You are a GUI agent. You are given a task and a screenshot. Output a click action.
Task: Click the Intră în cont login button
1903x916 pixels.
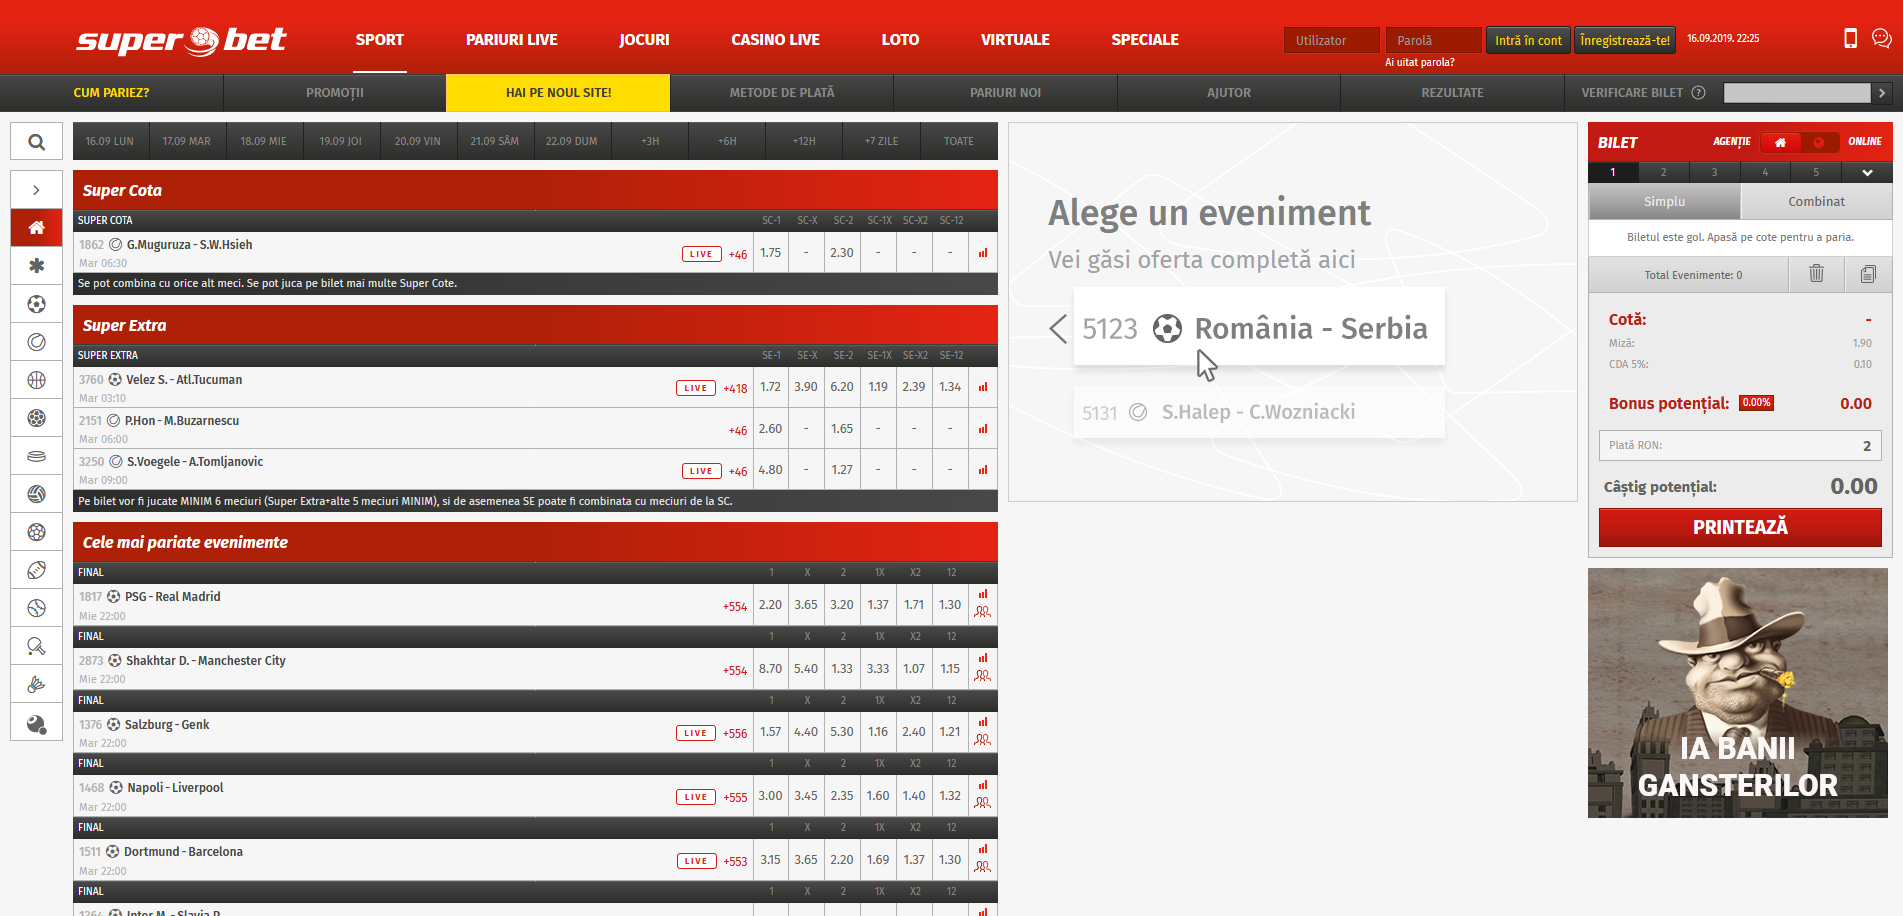(x=1528, y=40)
